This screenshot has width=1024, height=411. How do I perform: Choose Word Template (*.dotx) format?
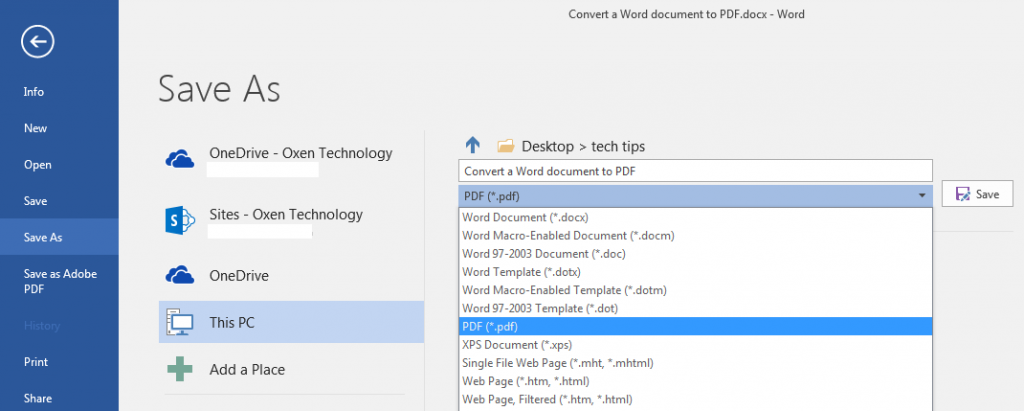pos(695,271)
